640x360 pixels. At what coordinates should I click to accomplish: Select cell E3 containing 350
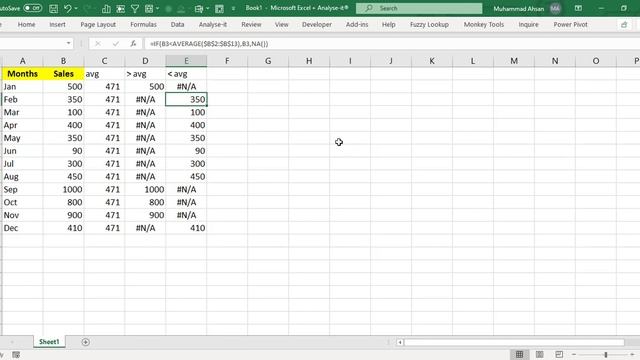[x=186, y=100]
